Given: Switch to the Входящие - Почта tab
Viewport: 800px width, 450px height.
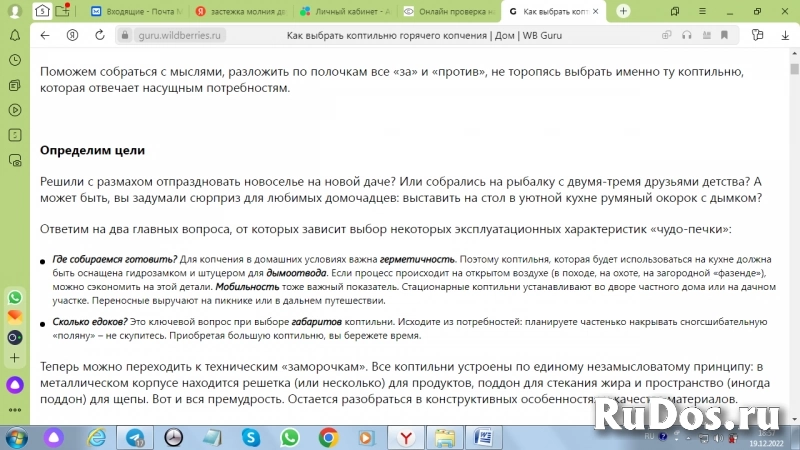Looking at the screenshot, I should (x=136, y=11).
